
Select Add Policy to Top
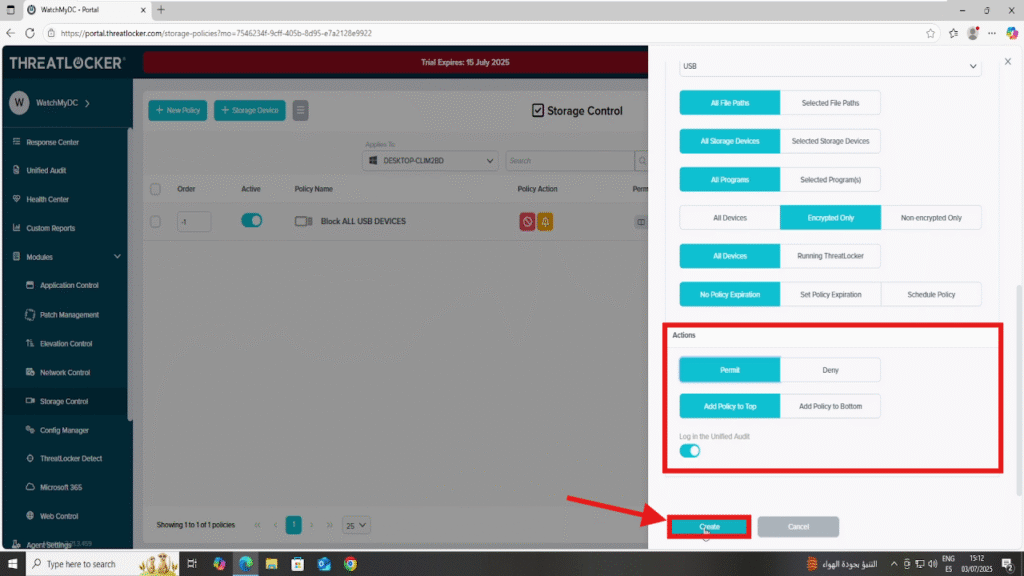pos(729,406)
